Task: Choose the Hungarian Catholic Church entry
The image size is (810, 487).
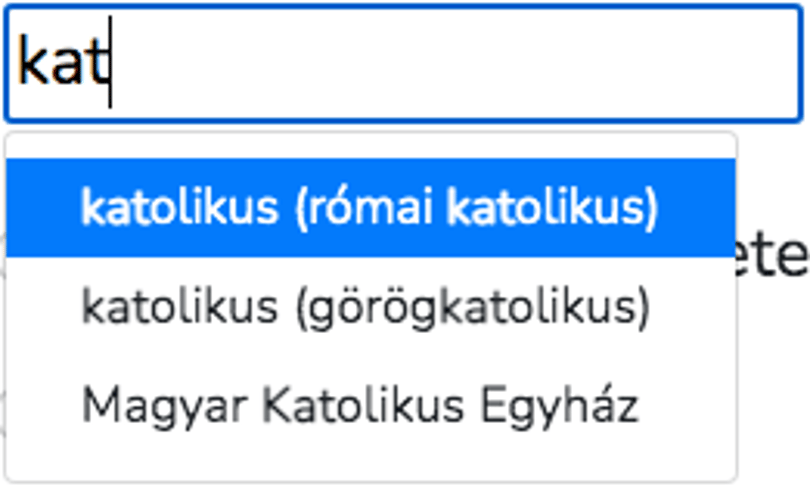Action: point(370,405)
